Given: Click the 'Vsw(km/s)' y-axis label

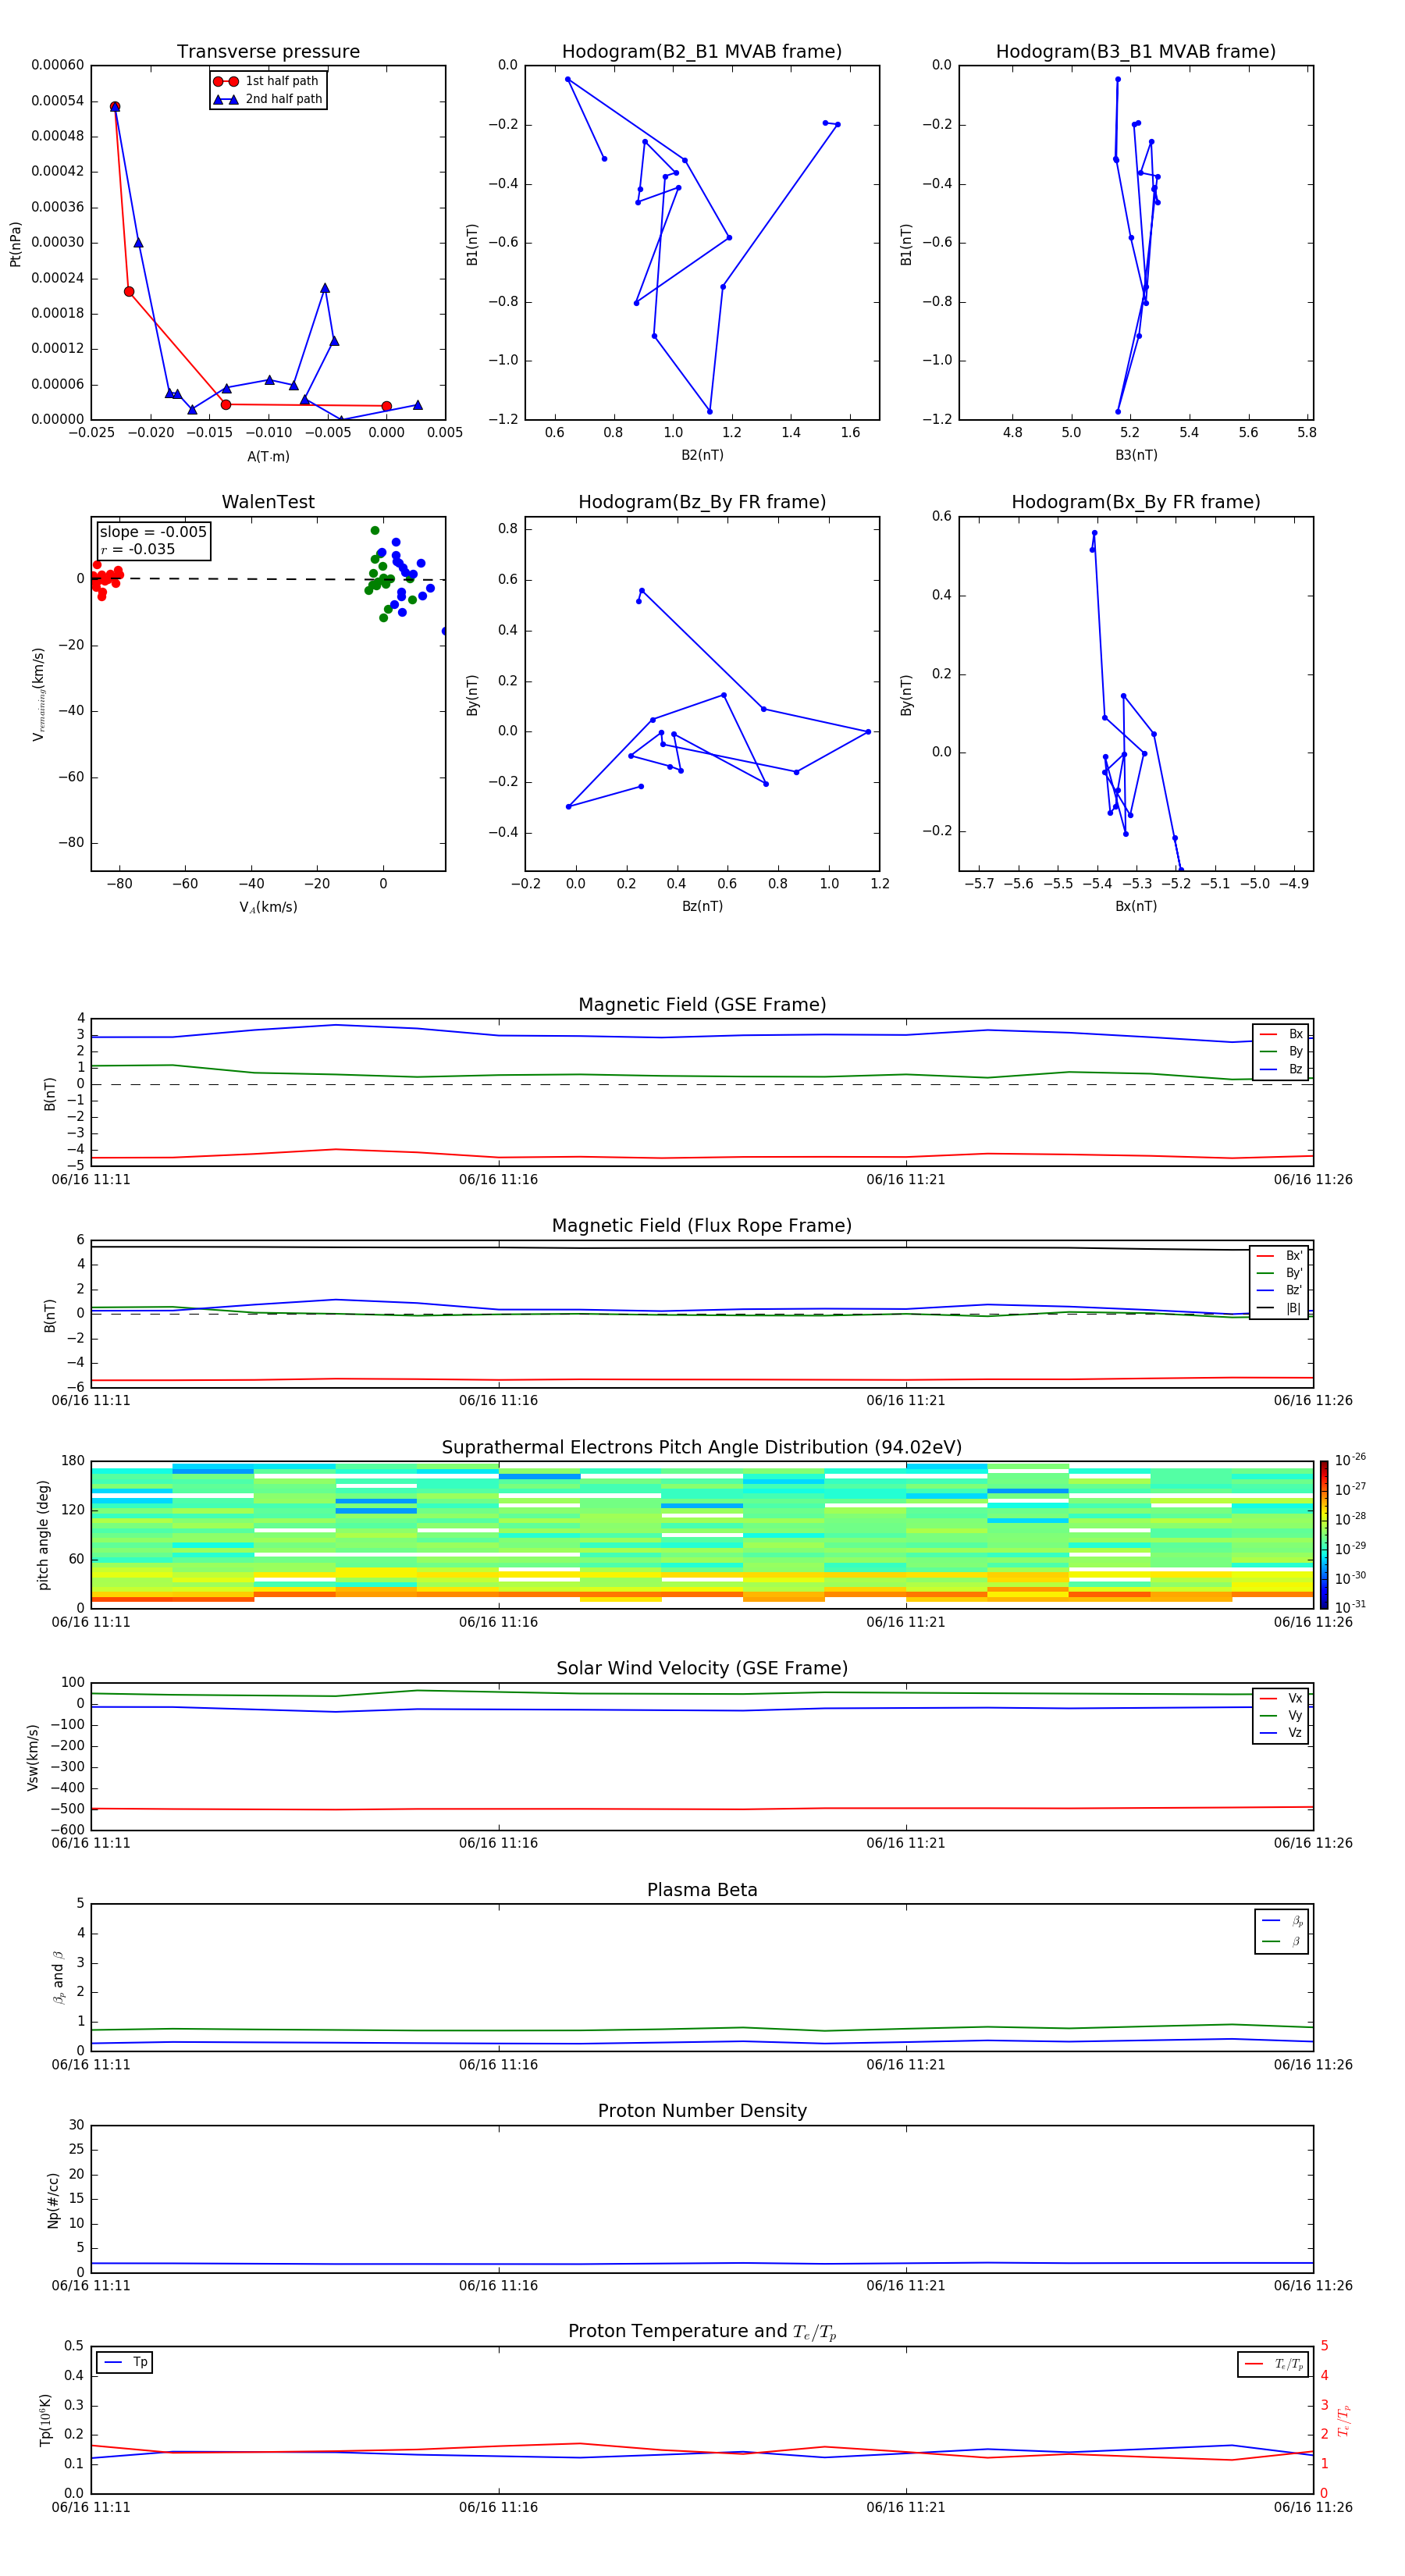Looking at the screenshot, I should coord(32,1757).
